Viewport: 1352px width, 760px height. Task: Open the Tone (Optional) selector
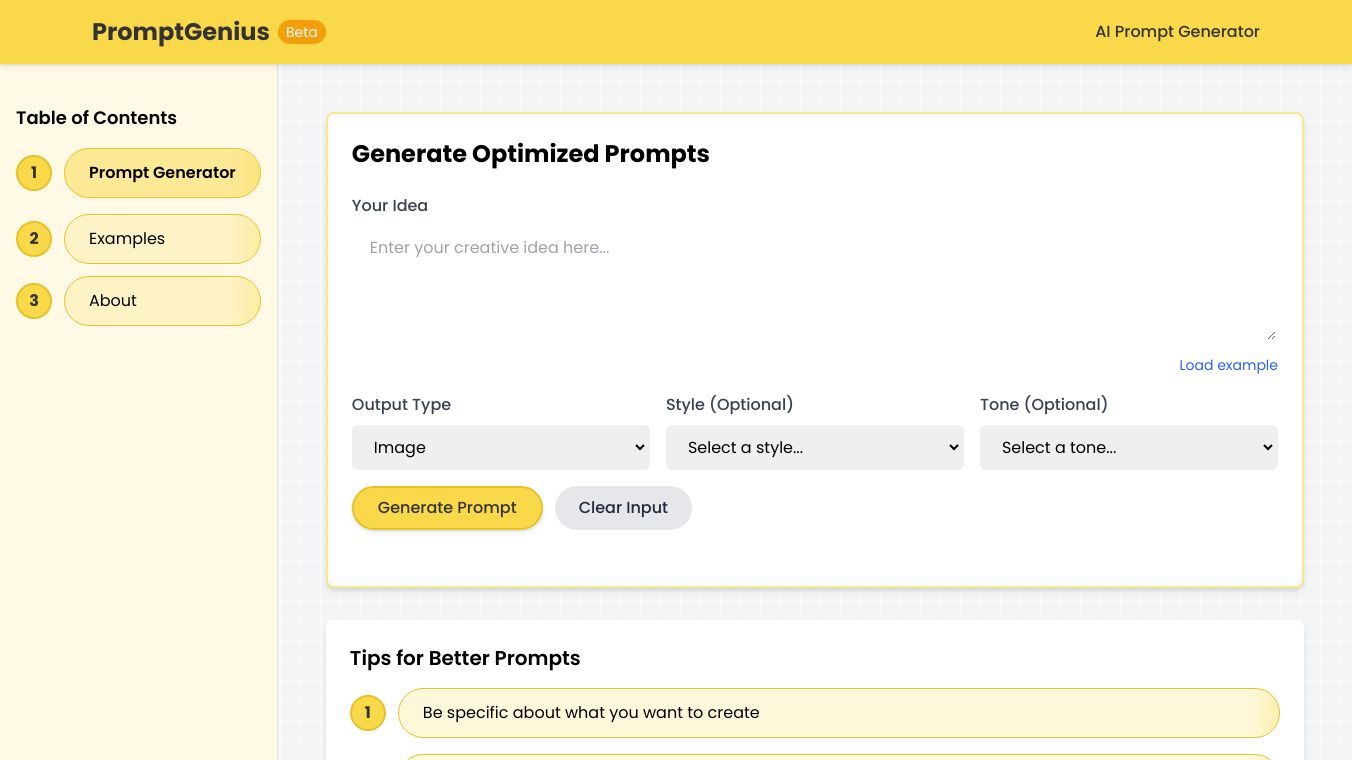point(1128,447)
